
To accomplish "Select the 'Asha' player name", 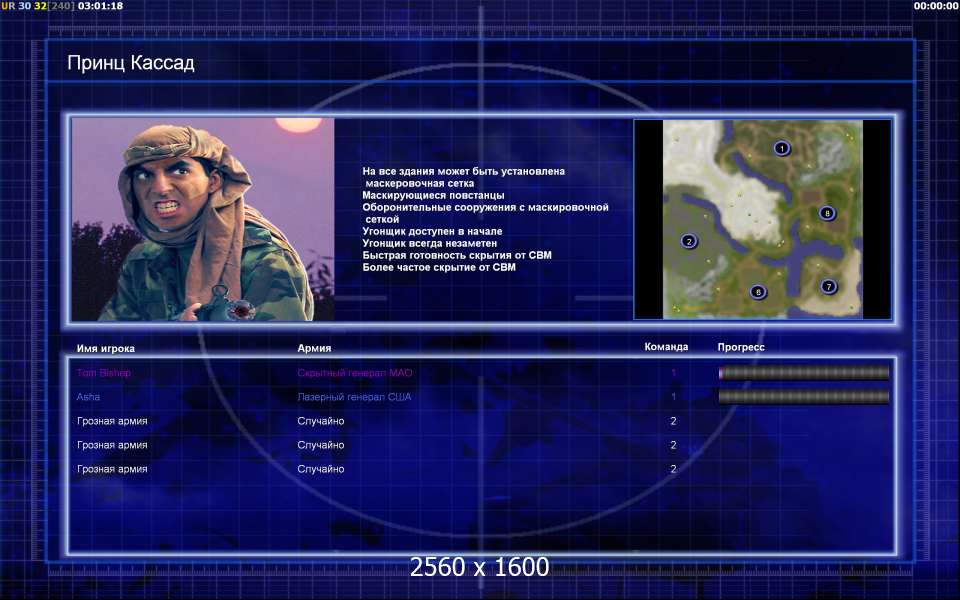I will [88, 397].
